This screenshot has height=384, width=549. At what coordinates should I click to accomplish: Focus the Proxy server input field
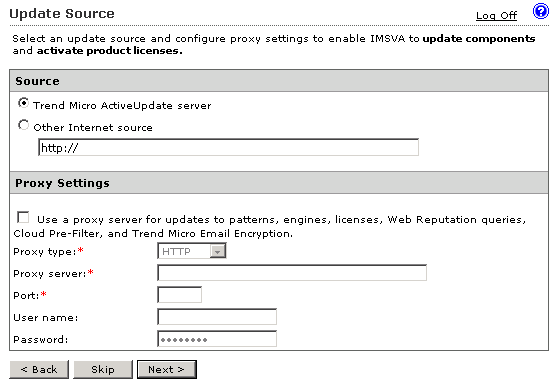(x=292, y=273)
